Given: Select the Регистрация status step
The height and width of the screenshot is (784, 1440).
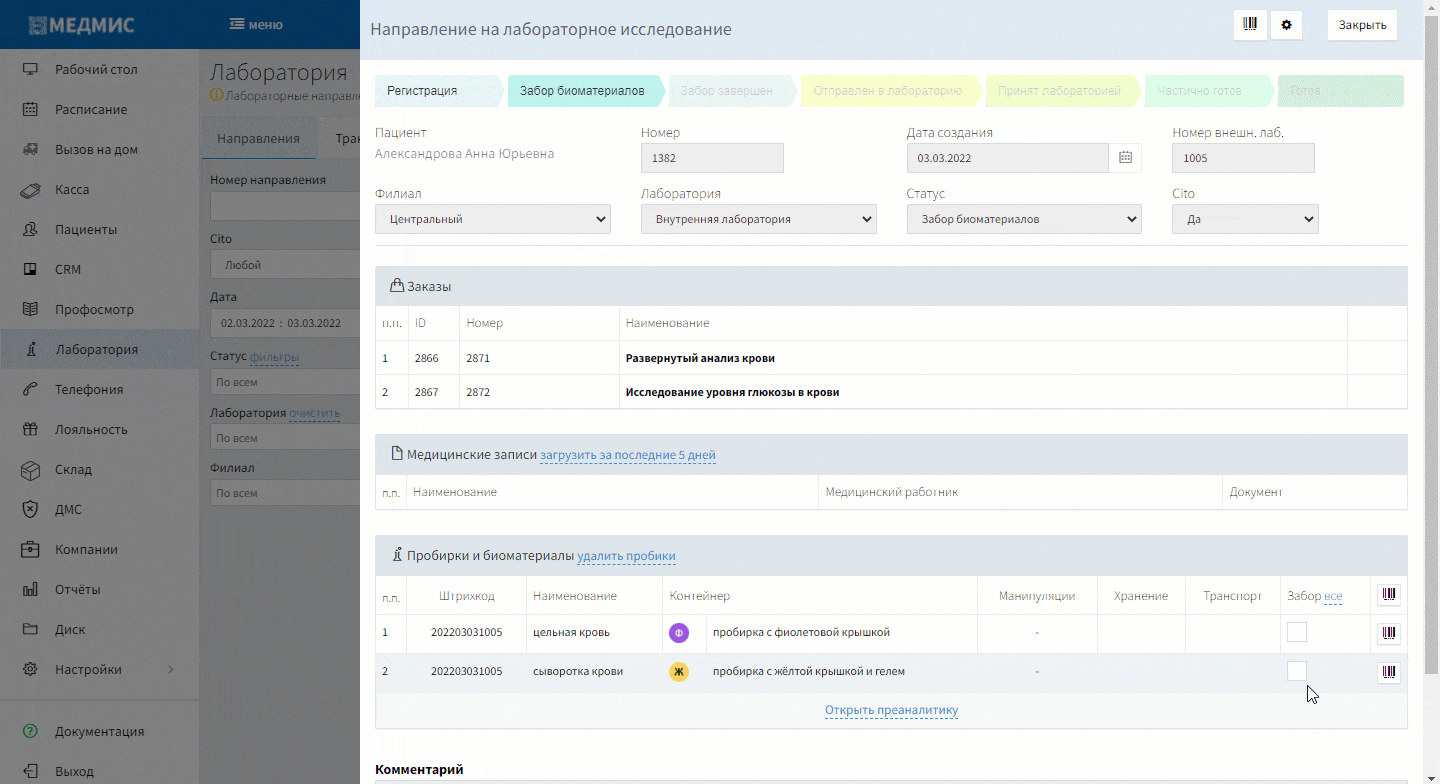Looking at the screenshot, I should [437, 91].
